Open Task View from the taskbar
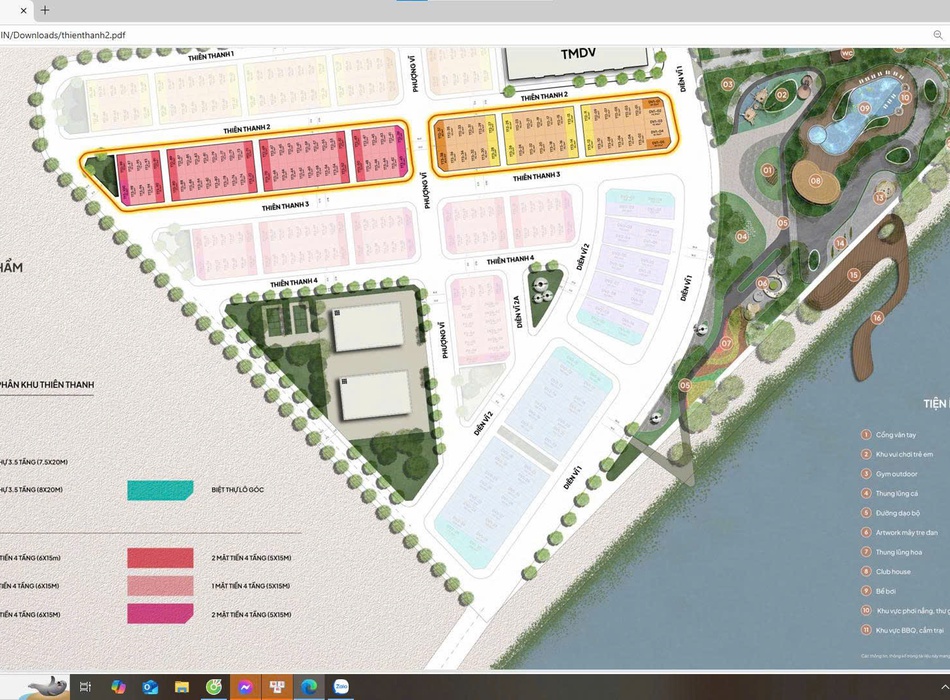950x700 pixels. coord(86,687)
